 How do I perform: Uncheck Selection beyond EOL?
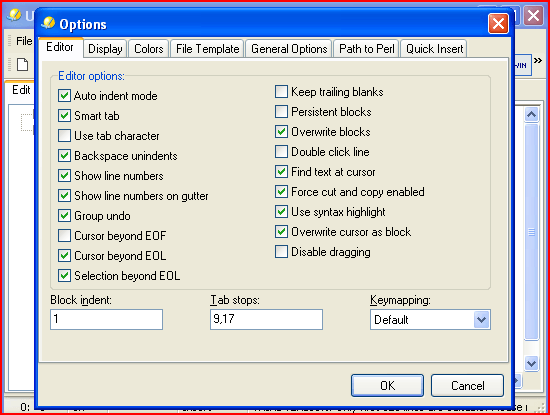pyautogui.click(x=64, y=276)
